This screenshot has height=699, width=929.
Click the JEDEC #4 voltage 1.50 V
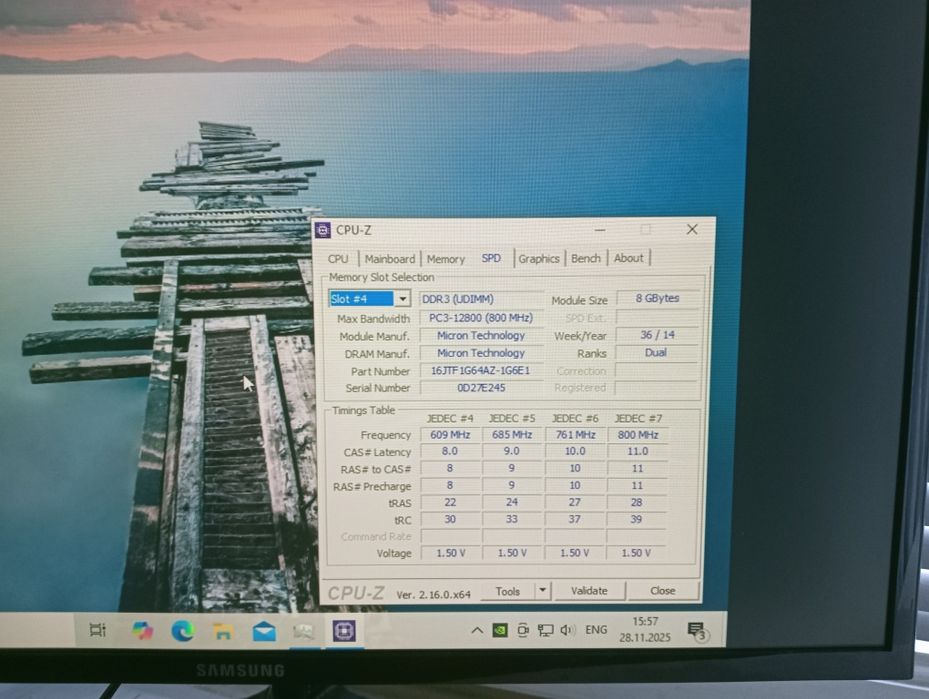click(450, 553)
